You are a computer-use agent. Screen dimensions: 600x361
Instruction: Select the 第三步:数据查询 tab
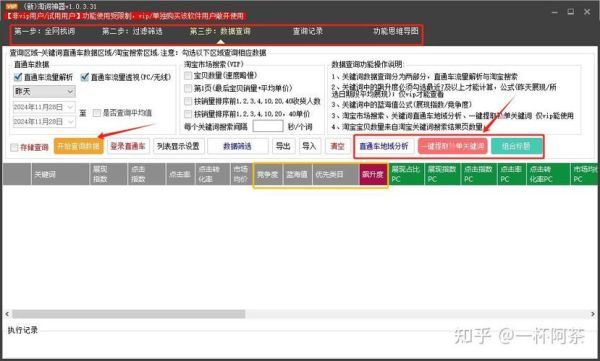click(x=220, y=31)
